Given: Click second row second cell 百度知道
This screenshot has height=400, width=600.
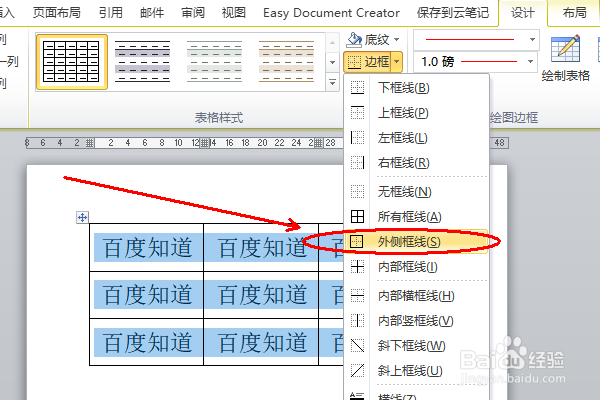Looking at the screenshot, I should [x=262, y=295].
